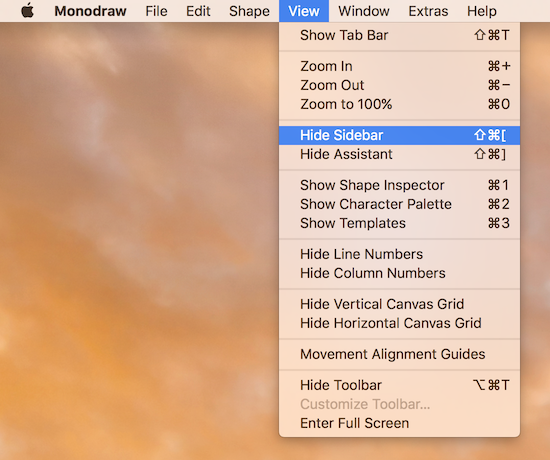Open the Monodraw application menu
Image resolution: width=550 pixels, height=460 pixels.
(90, 11)
